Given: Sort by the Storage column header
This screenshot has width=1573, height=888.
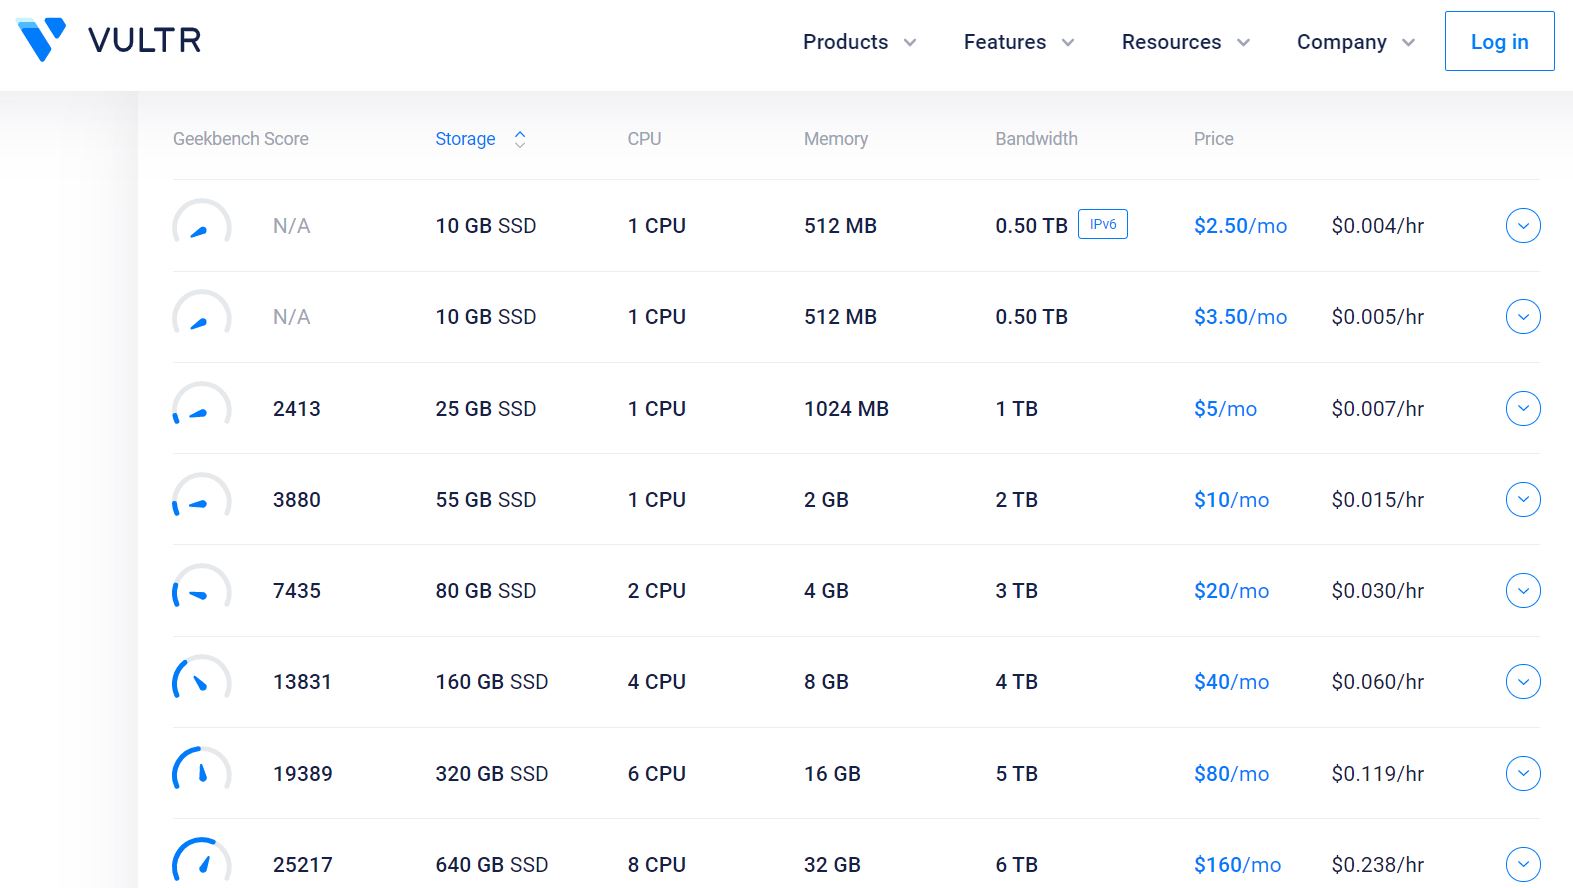Looking at the screenshot, I should click(x=465, y=139).
